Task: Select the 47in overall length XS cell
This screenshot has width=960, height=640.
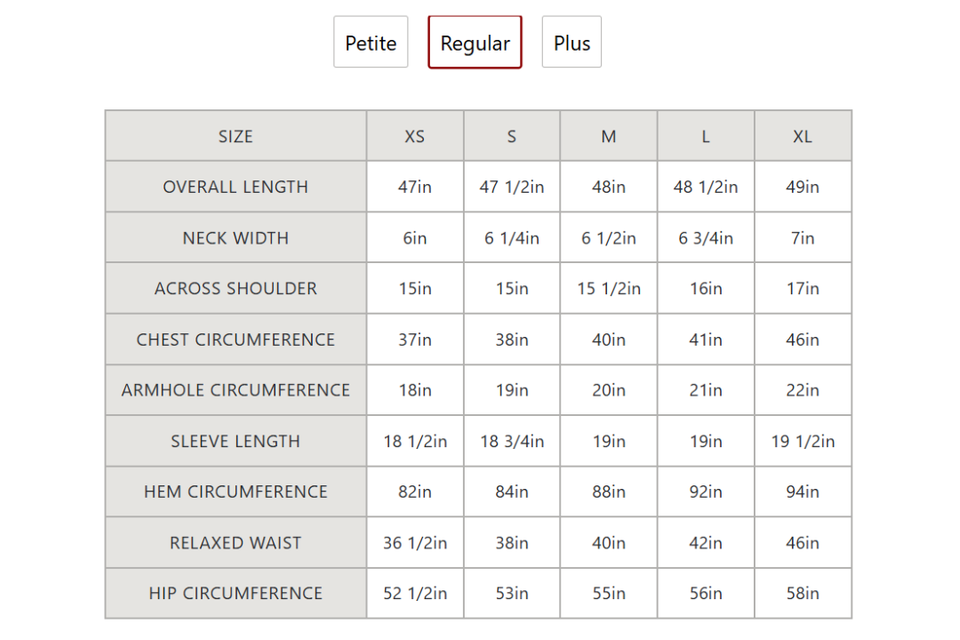Action: pyautogui.click(x=415, y=187)
